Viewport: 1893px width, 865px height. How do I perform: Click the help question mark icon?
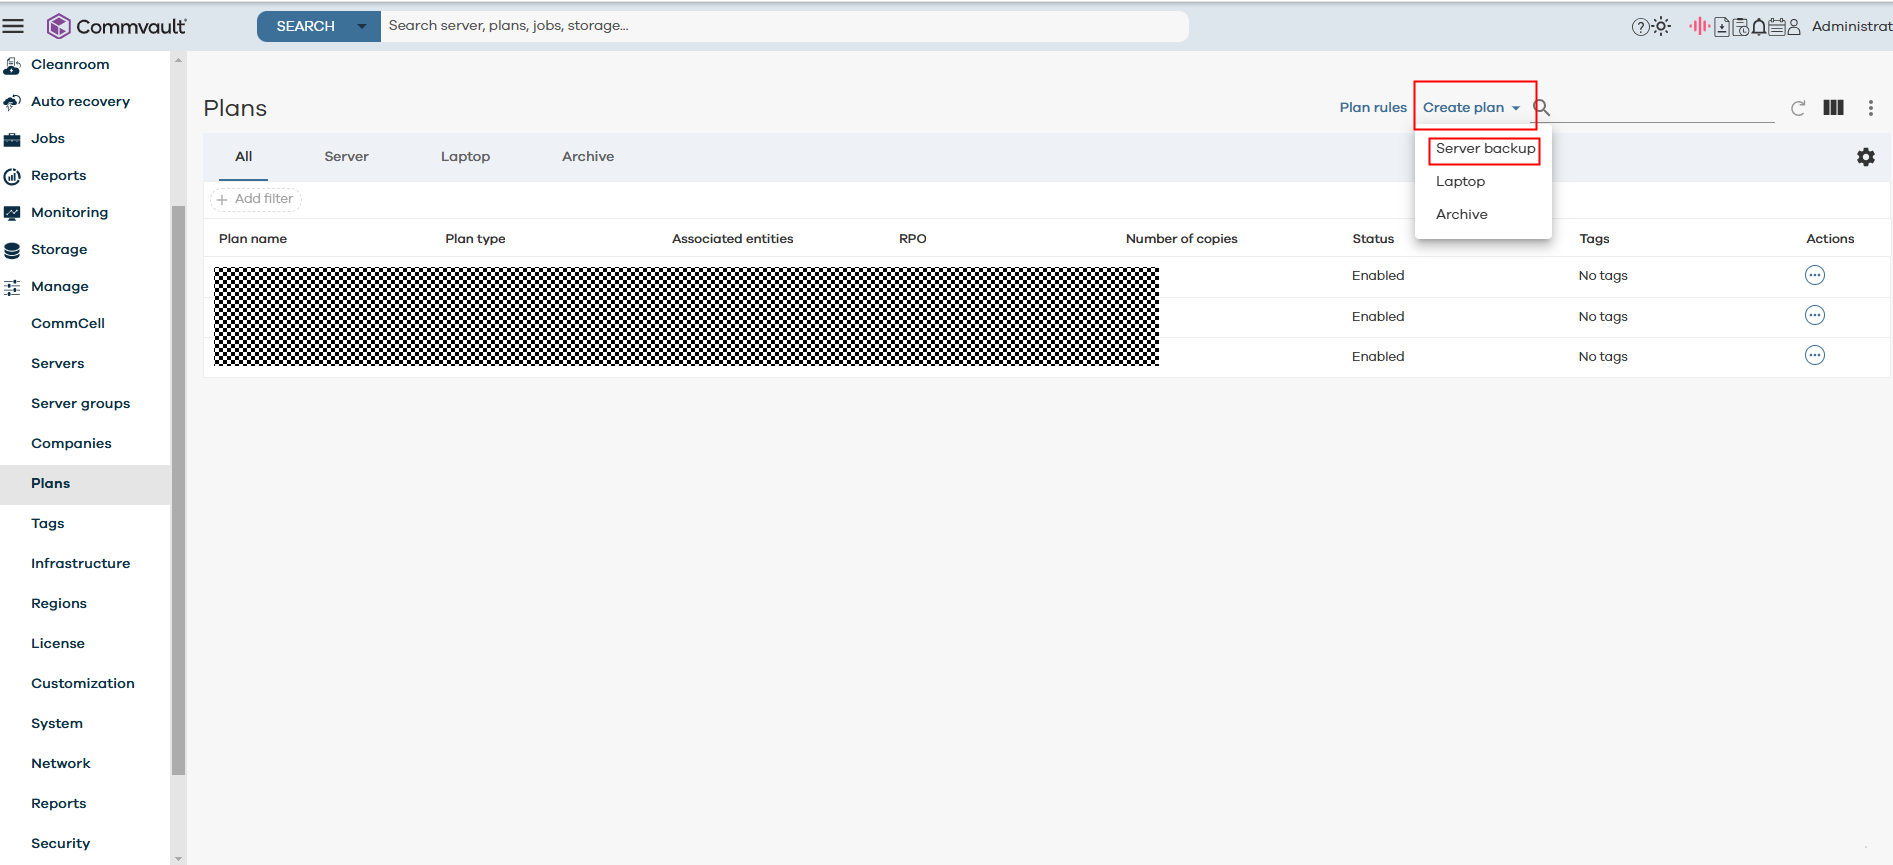pyautogui.click(x=1640, y=27)
